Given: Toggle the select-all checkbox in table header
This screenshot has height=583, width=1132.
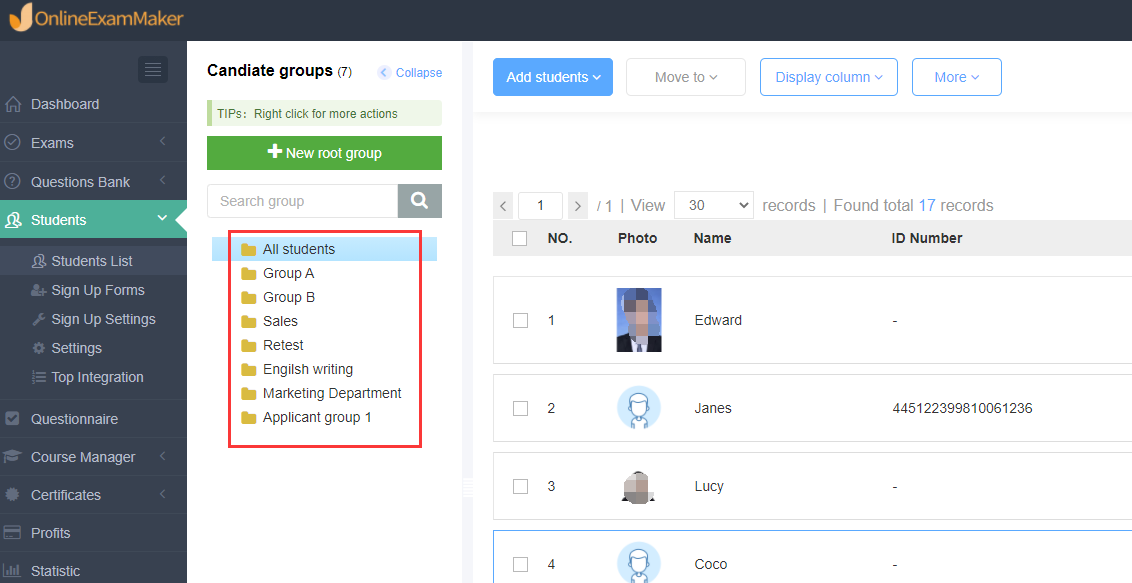Looking at the screenshot, I should click(519, 238).
